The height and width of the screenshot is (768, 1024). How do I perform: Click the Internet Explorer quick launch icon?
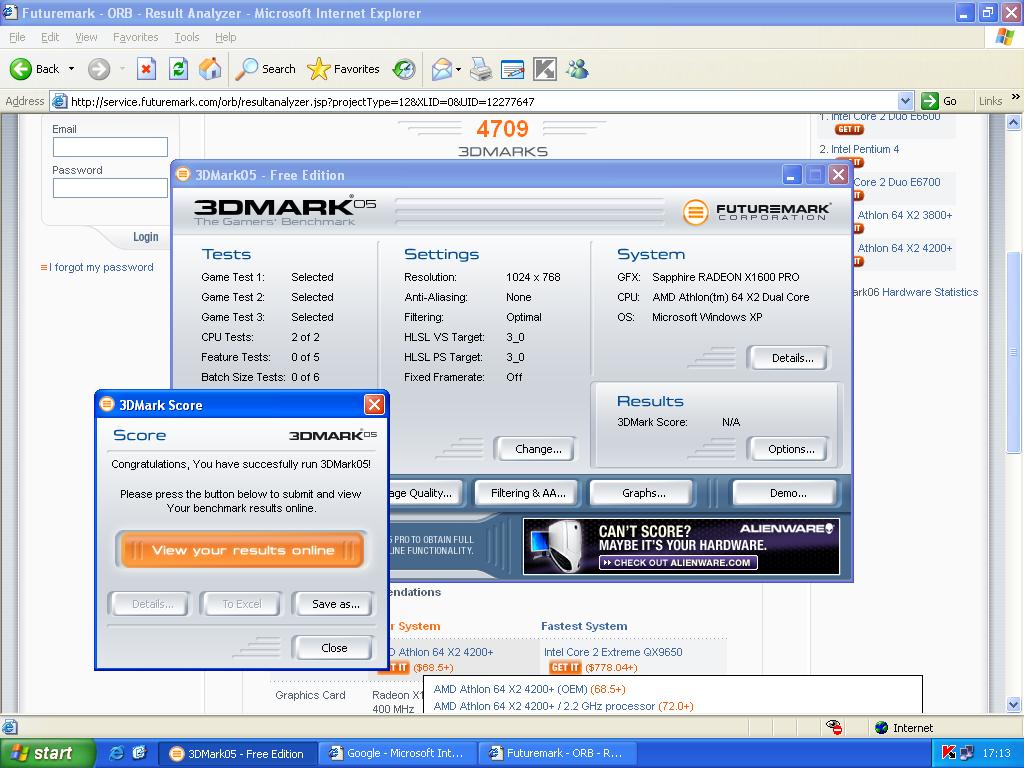coord(117,753)
